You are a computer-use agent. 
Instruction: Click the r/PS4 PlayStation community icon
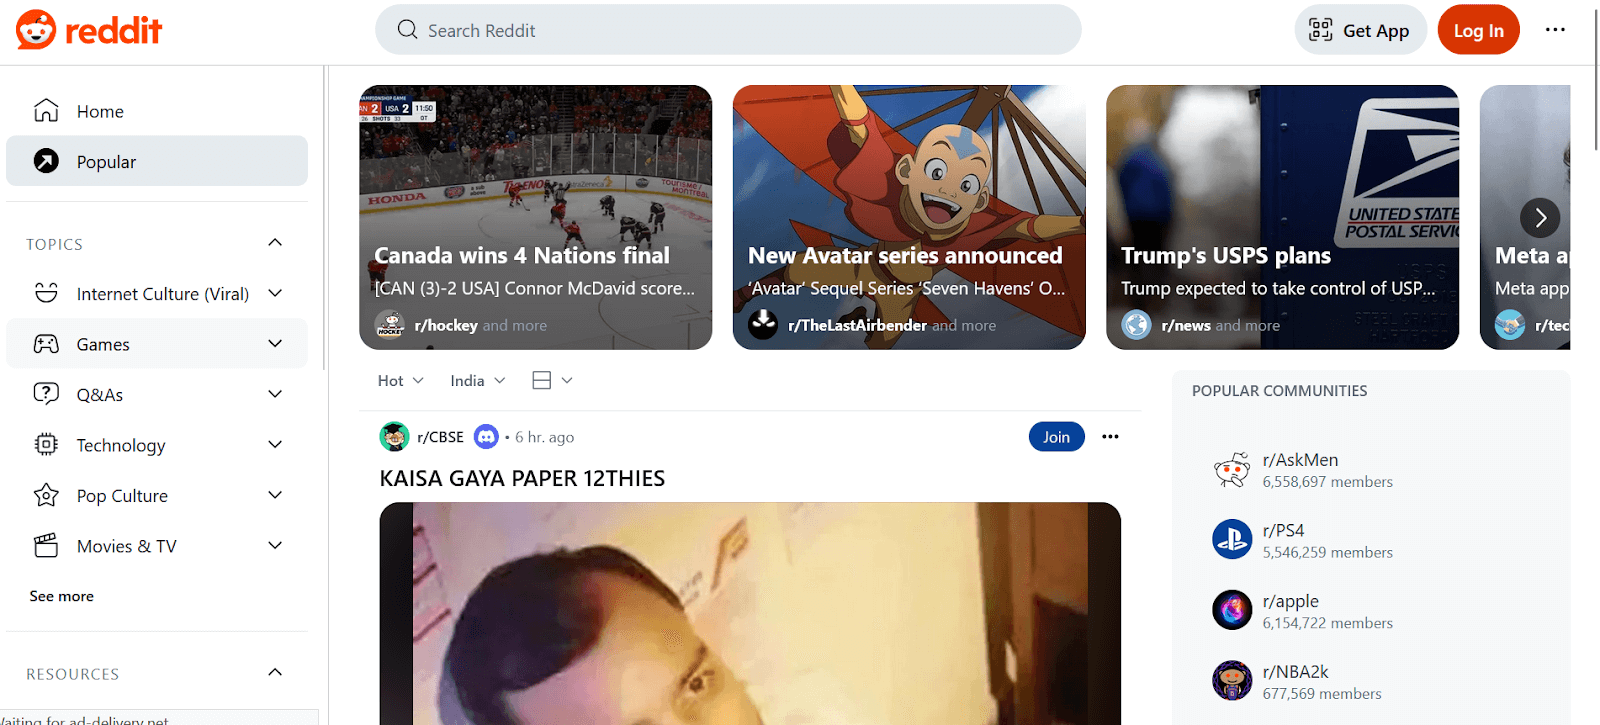point(1232,540)
